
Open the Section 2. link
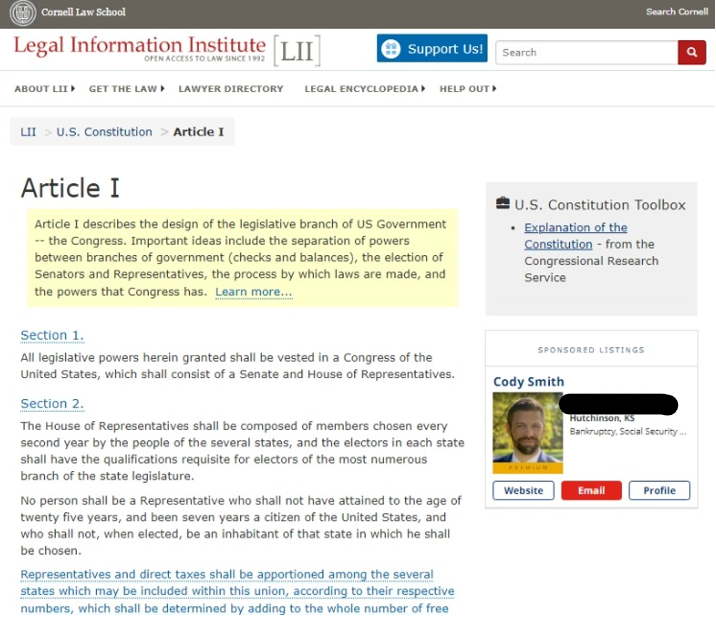point(52,404)
